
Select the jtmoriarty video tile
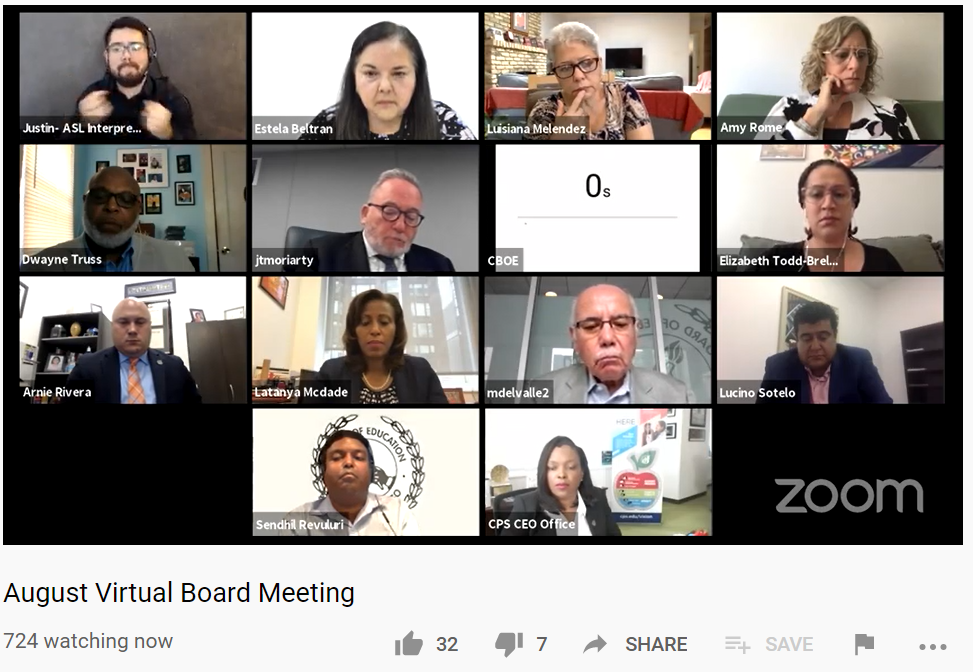tap(365, 208)
